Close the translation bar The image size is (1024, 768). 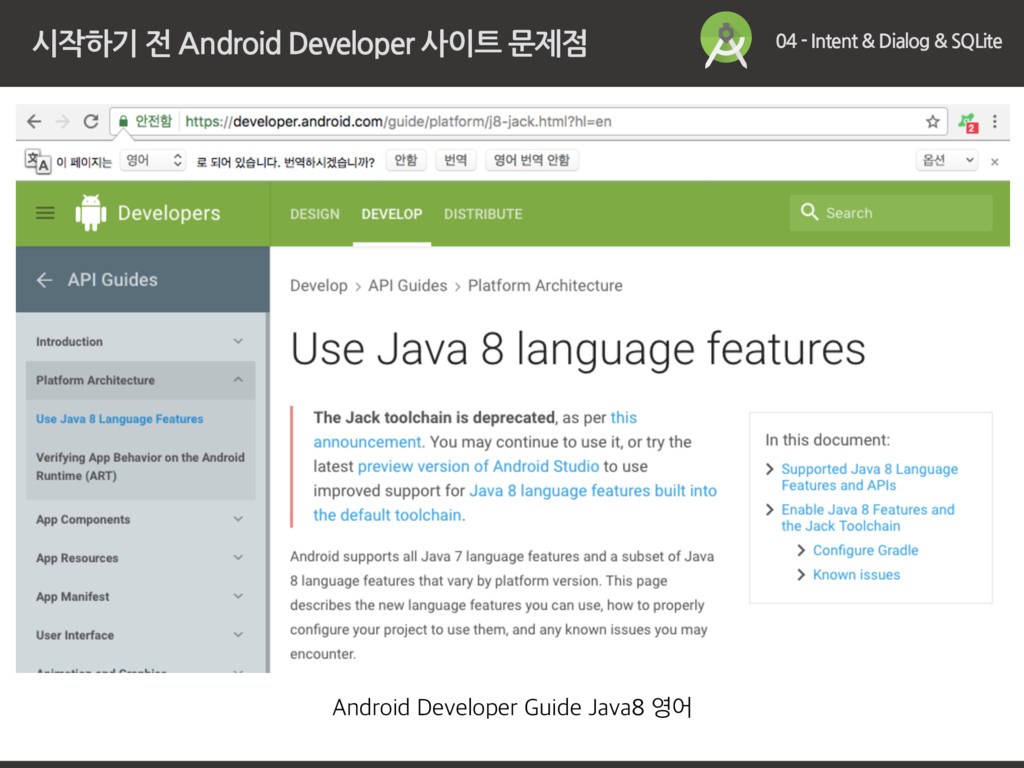click(994, 161)
